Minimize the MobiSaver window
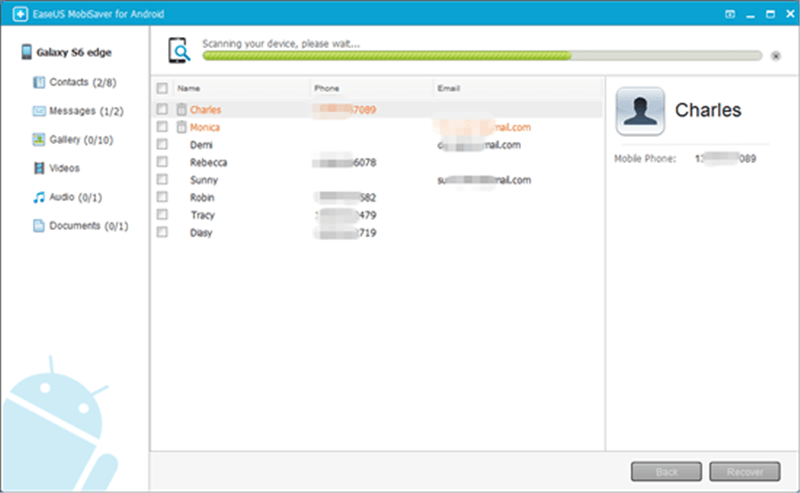This screenshot has height=493, width=800. click(750, 15)
